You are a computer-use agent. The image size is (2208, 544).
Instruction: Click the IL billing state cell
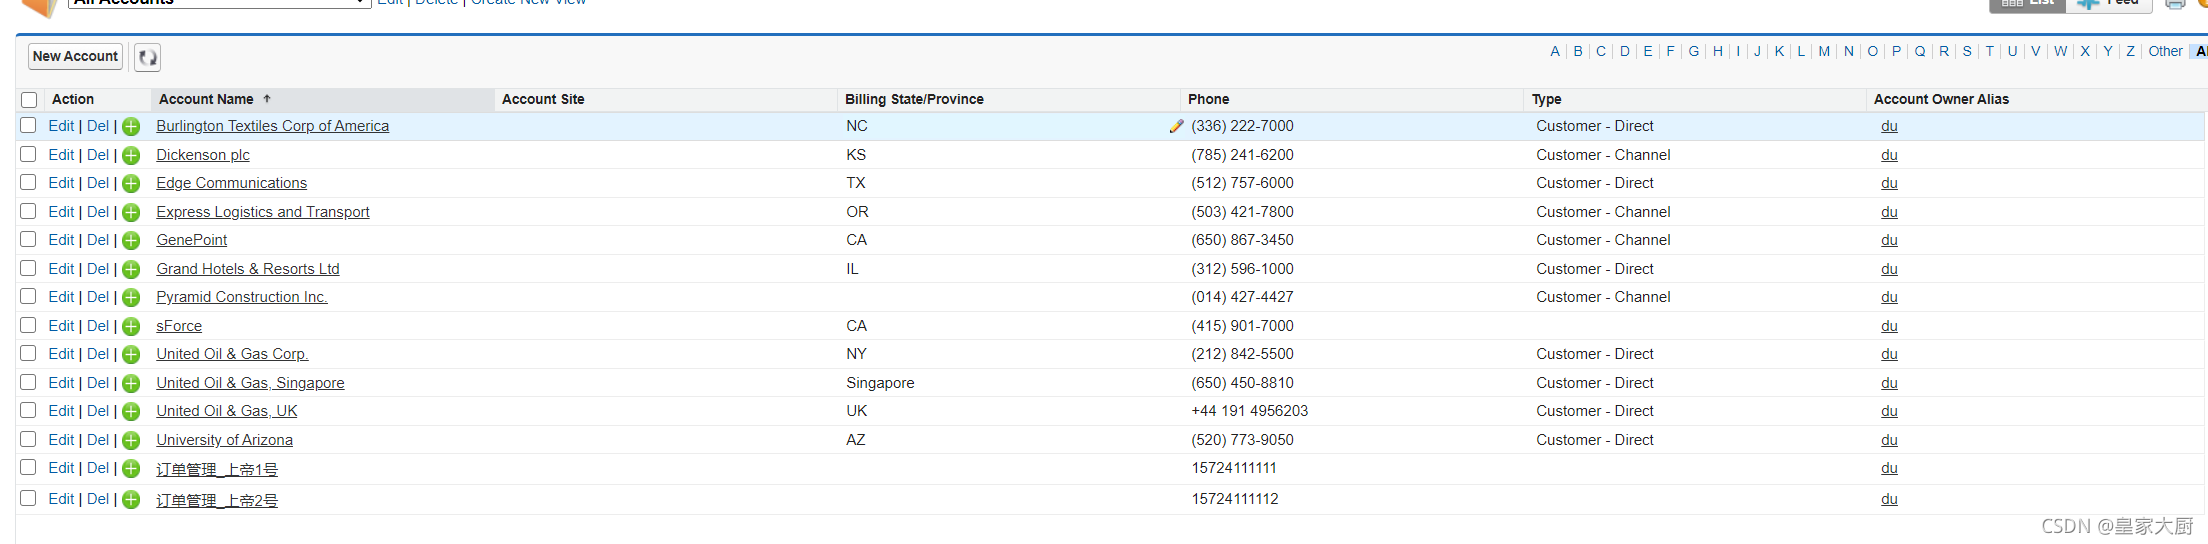click(852, 269)
